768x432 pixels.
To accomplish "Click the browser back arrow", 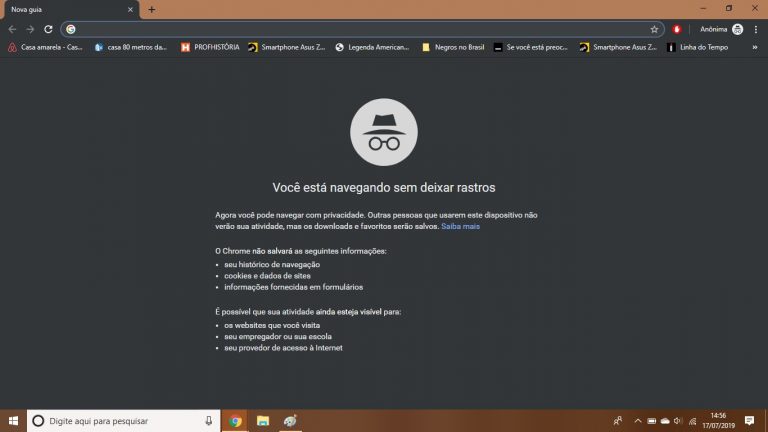I will tap(12, 29).
